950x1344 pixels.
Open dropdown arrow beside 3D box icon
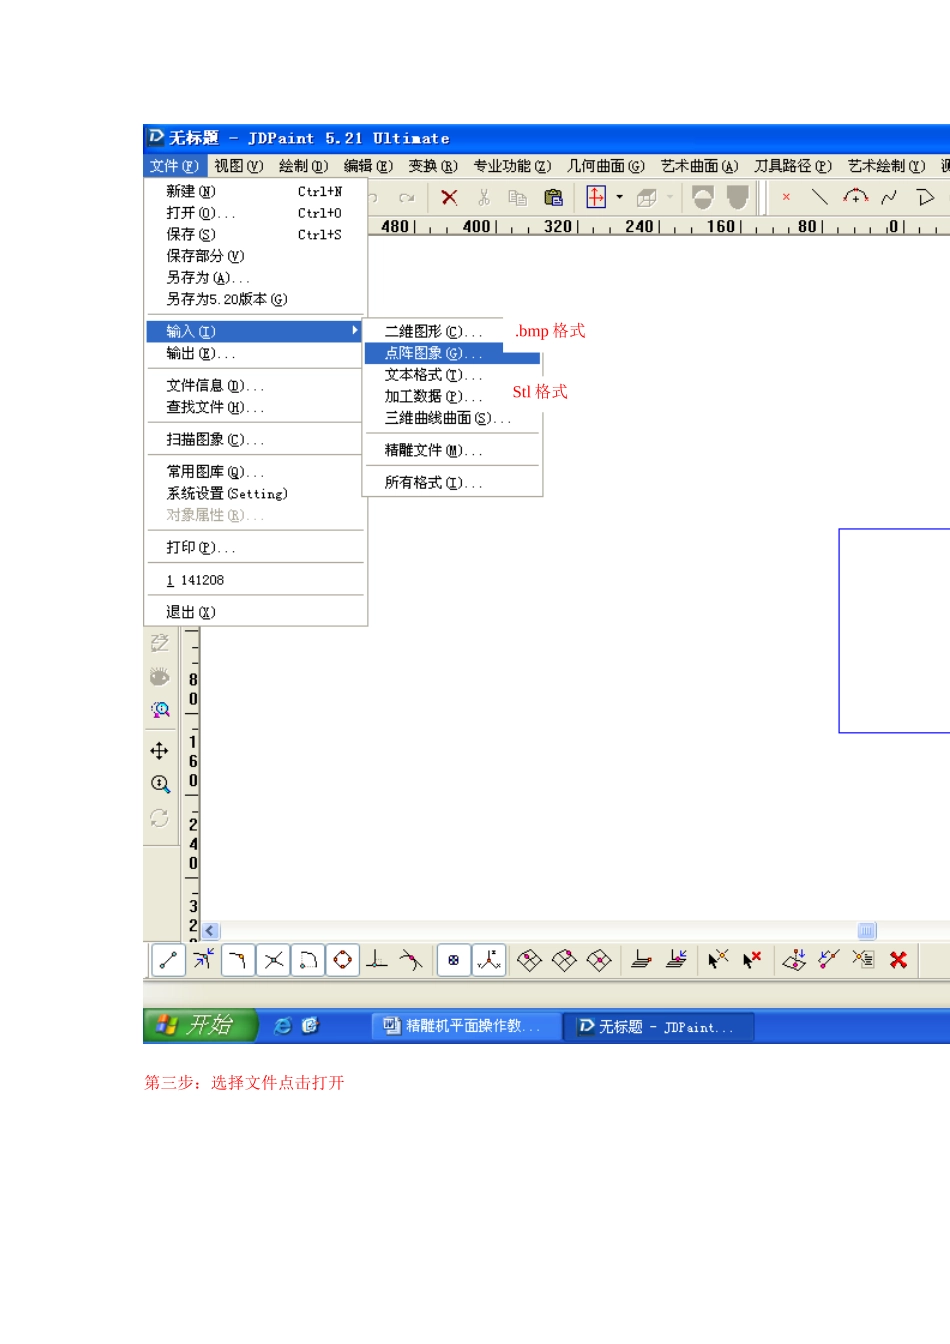coord(670,197)
